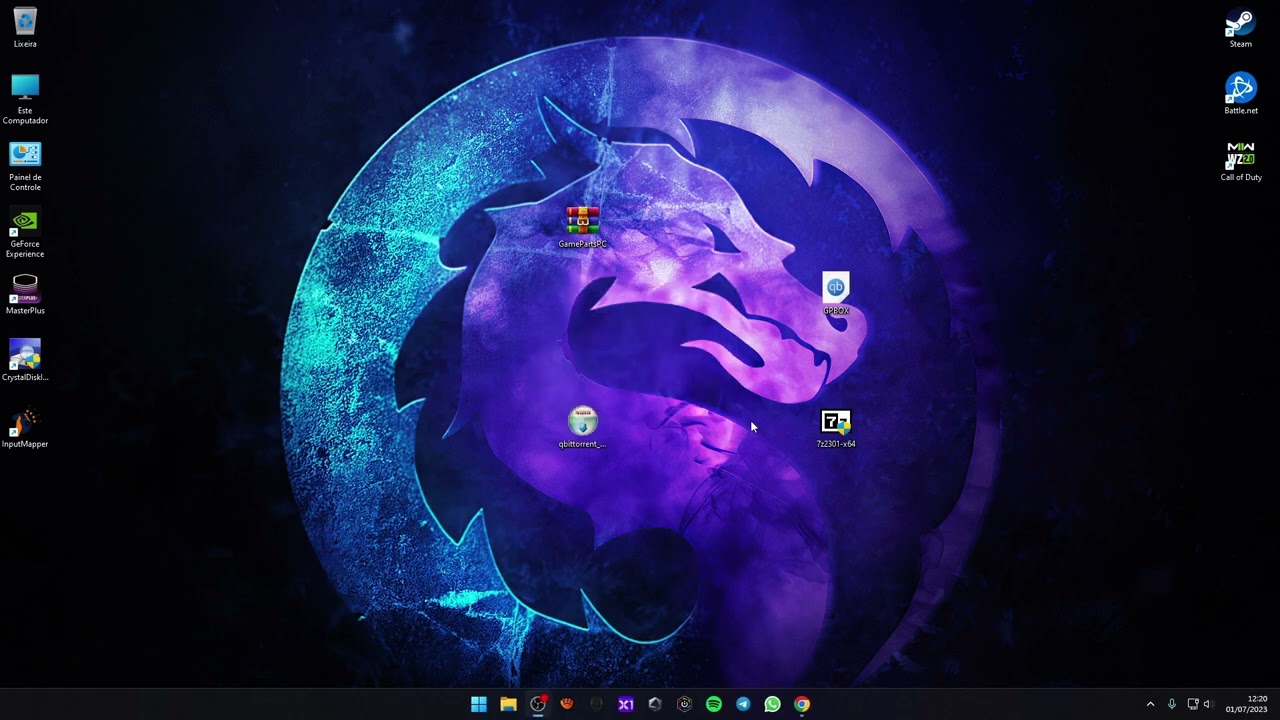Viewport: 1280px width, 720px height.
Task: Open the orange paw app in taskbar
Action: 567,704
